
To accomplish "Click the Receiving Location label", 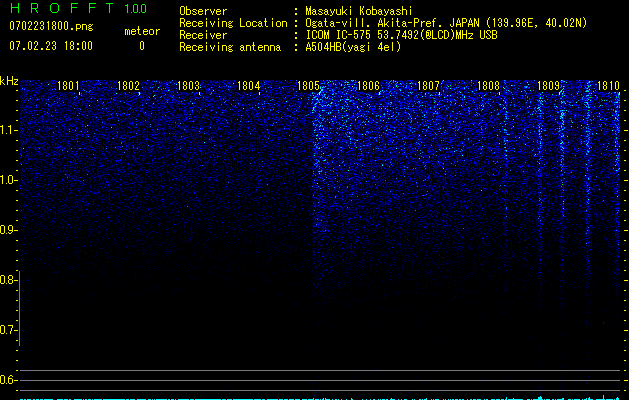I will [x=233, y=23].
